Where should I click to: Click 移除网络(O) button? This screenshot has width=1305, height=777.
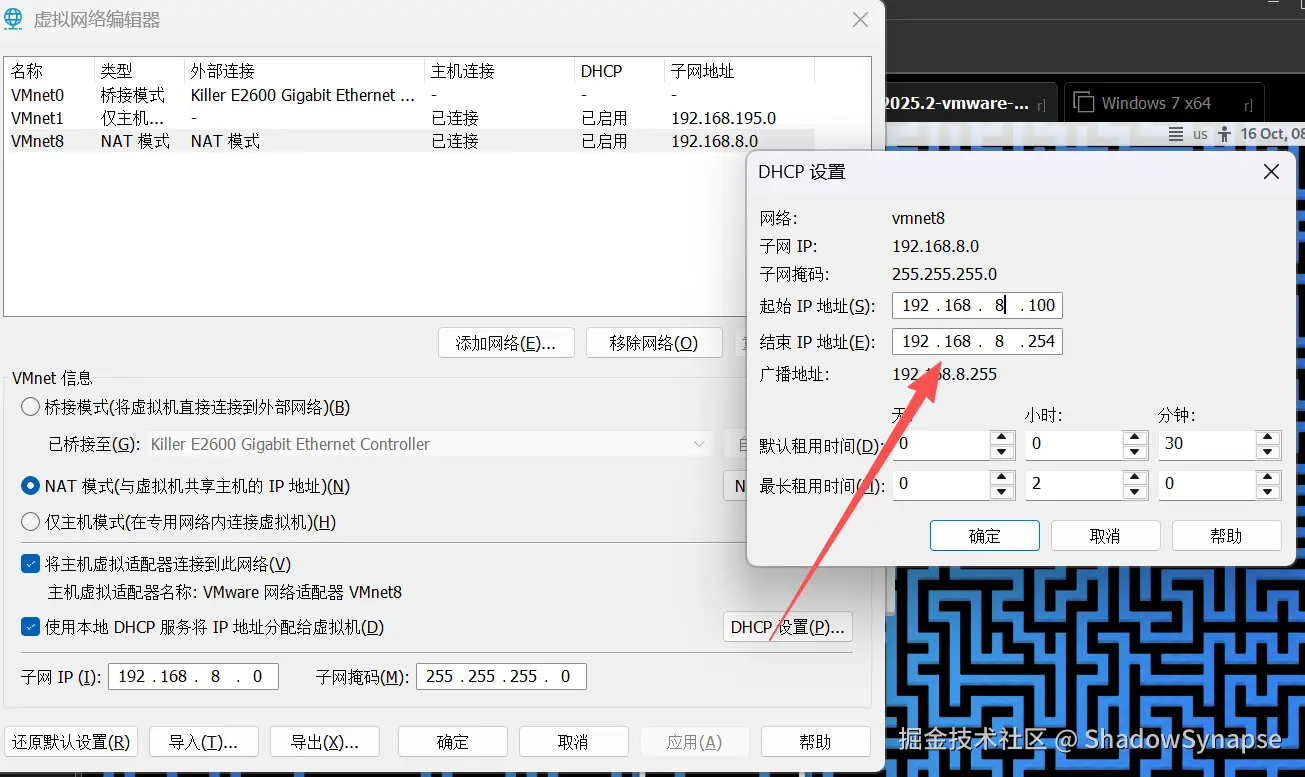coord(654,343)
